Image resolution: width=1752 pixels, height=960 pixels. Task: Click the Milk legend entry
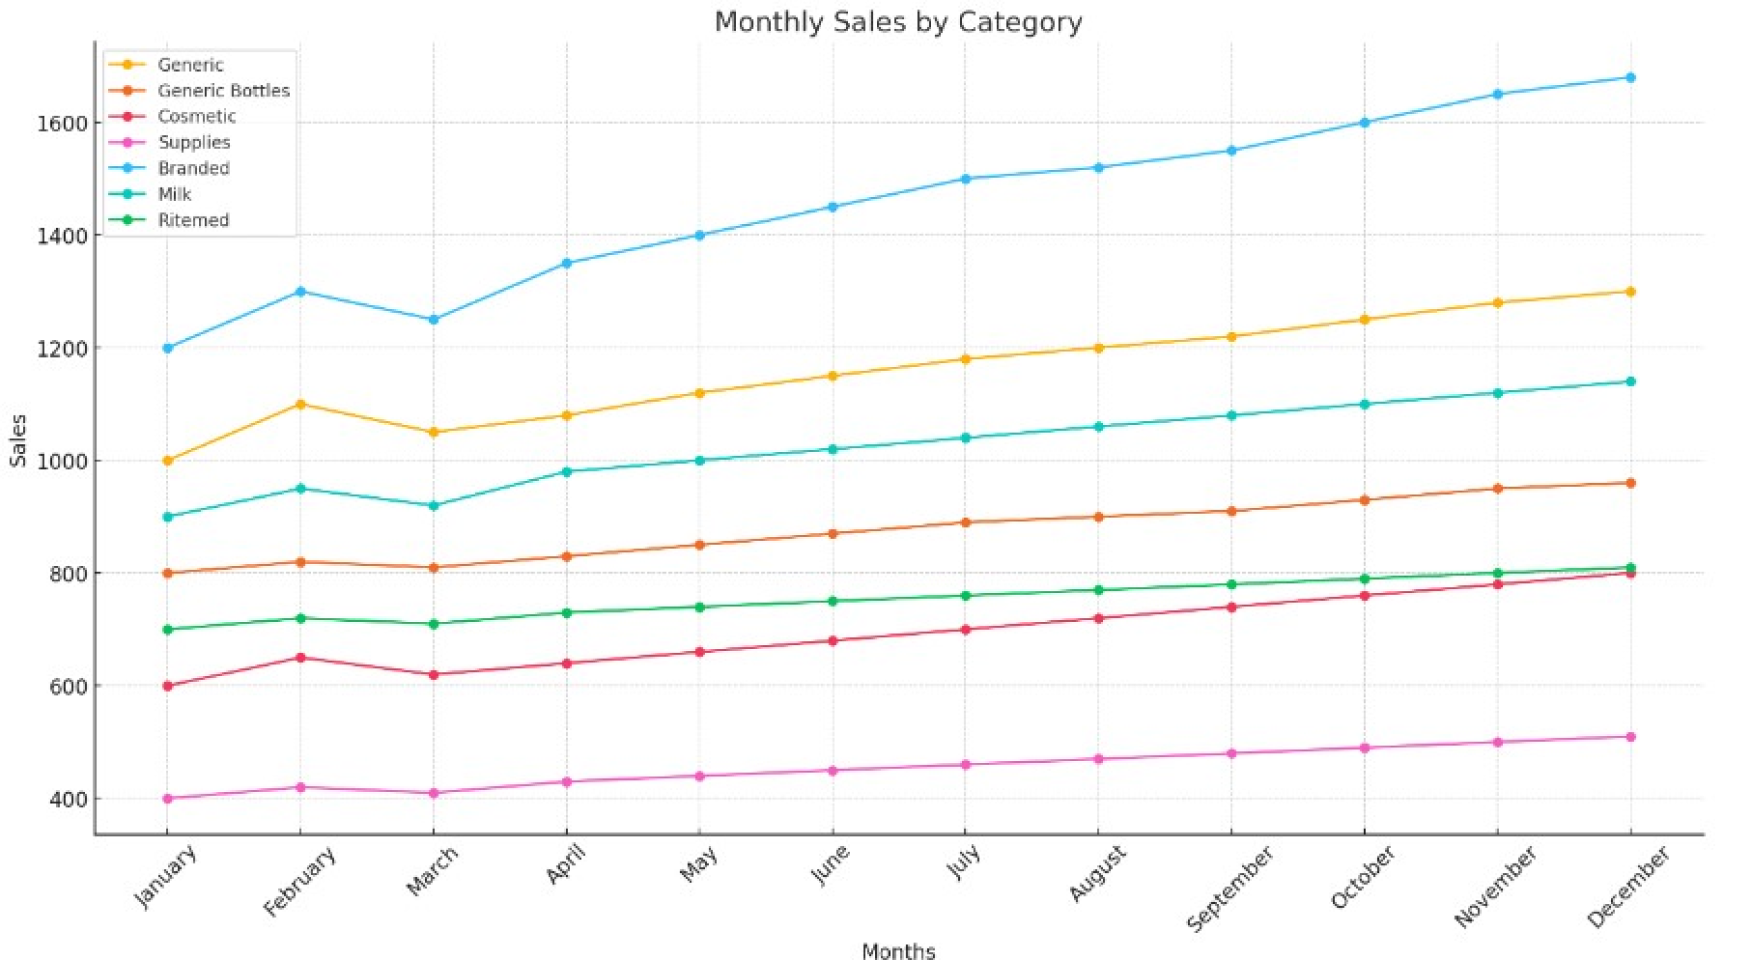(x=150, y=194)
